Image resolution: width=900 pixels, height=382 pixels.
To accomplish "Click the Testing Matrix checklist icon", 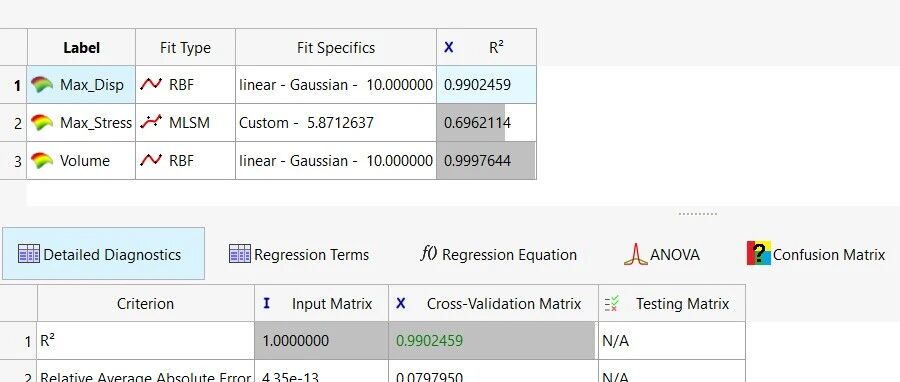I will pyautogui.click(x=612, y=303).
